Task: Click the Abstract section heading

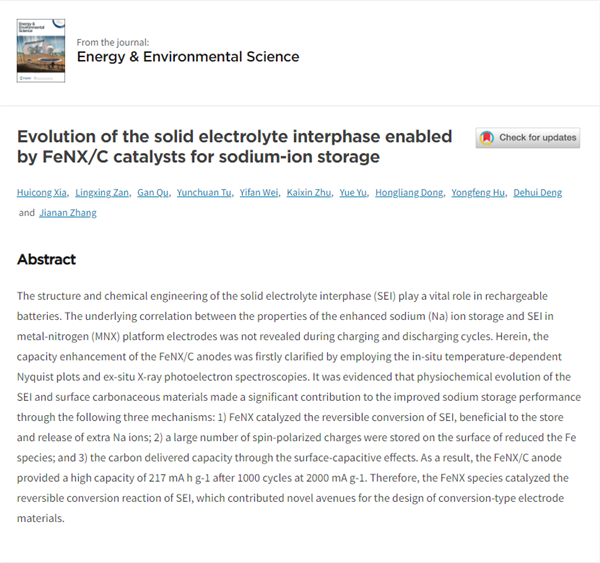Action: click(47, 259)
